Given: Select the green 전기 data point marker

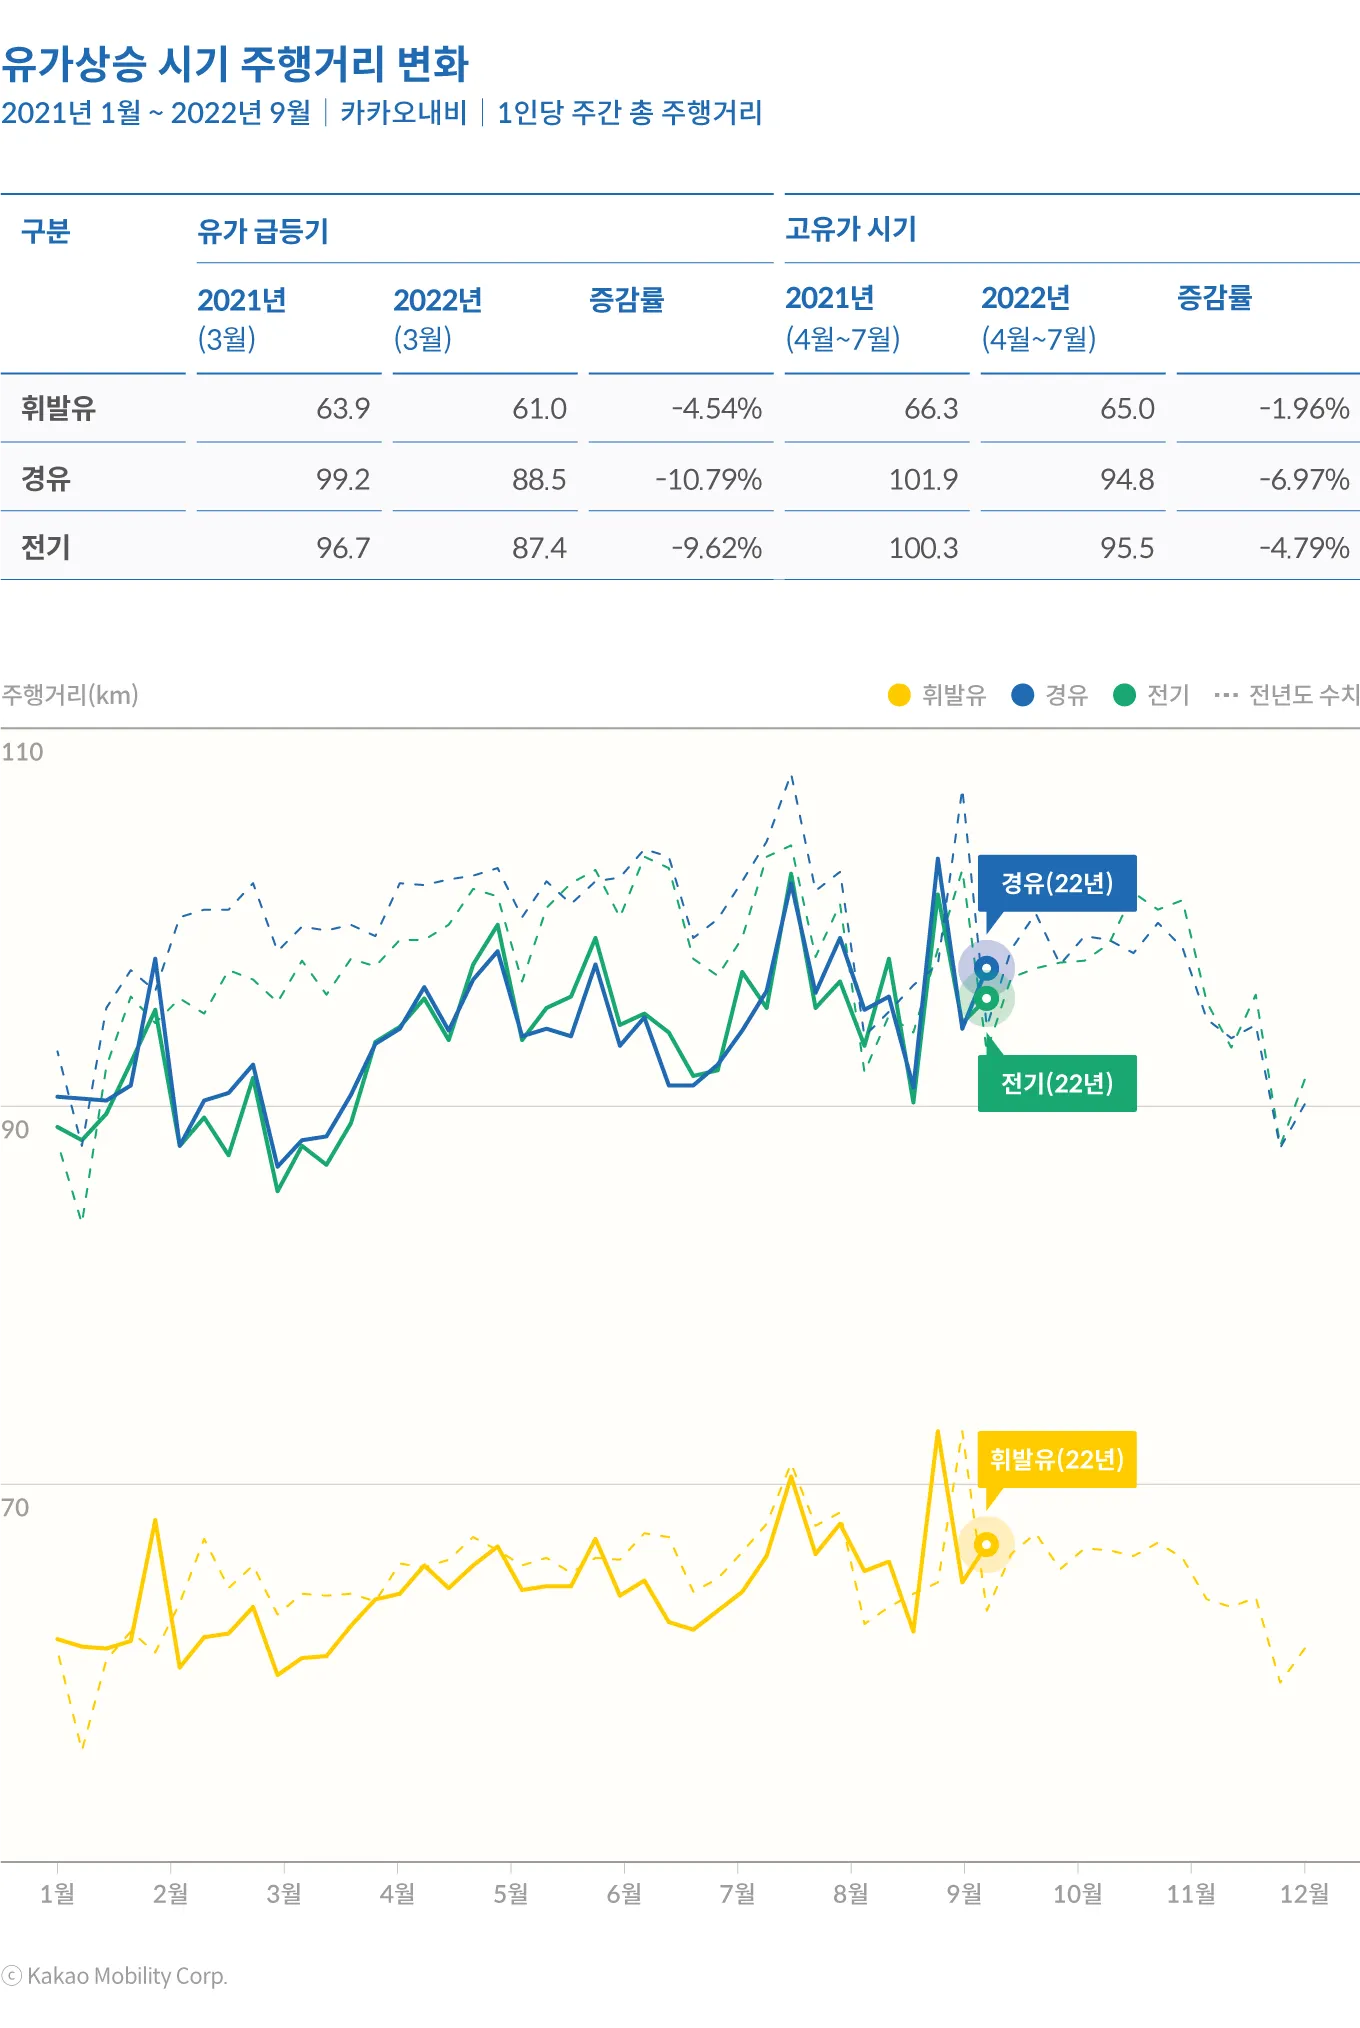Looking at the screenshot, I should click(x=986, y=999).
